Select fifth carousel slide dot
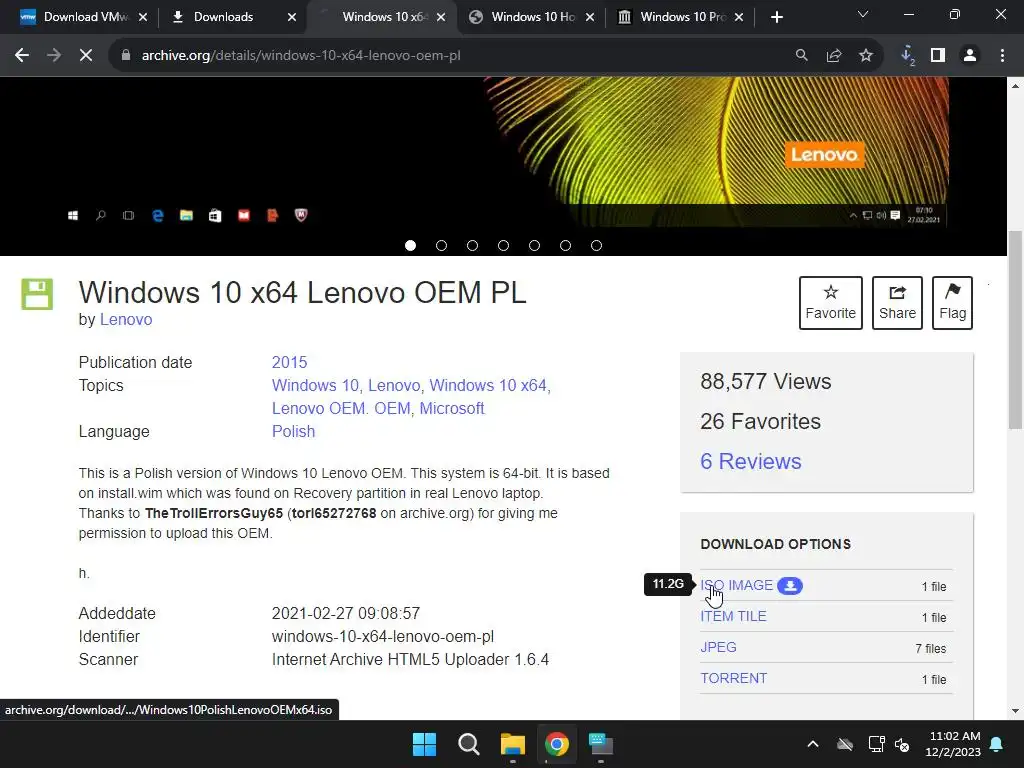This screenshot has height=768, width=1024. (x=534, y=246)
